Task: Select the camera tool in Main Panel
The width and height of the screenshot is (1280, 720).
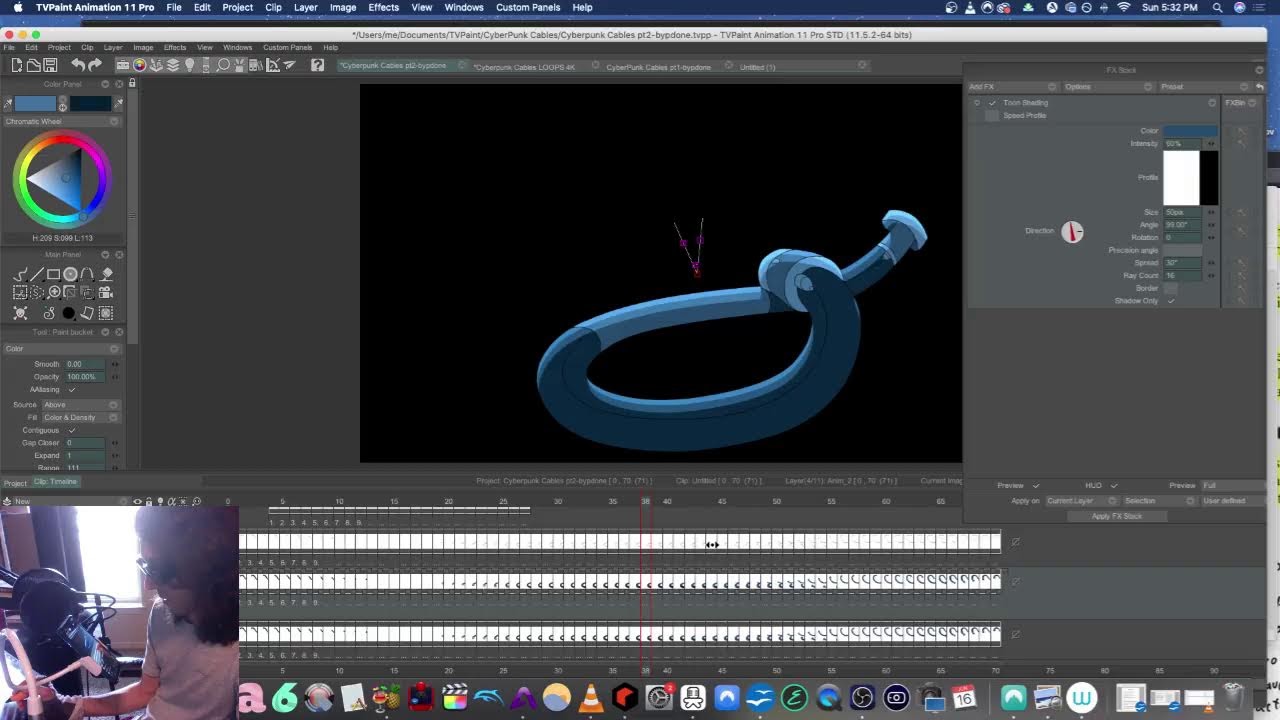Action: point(106,292)
